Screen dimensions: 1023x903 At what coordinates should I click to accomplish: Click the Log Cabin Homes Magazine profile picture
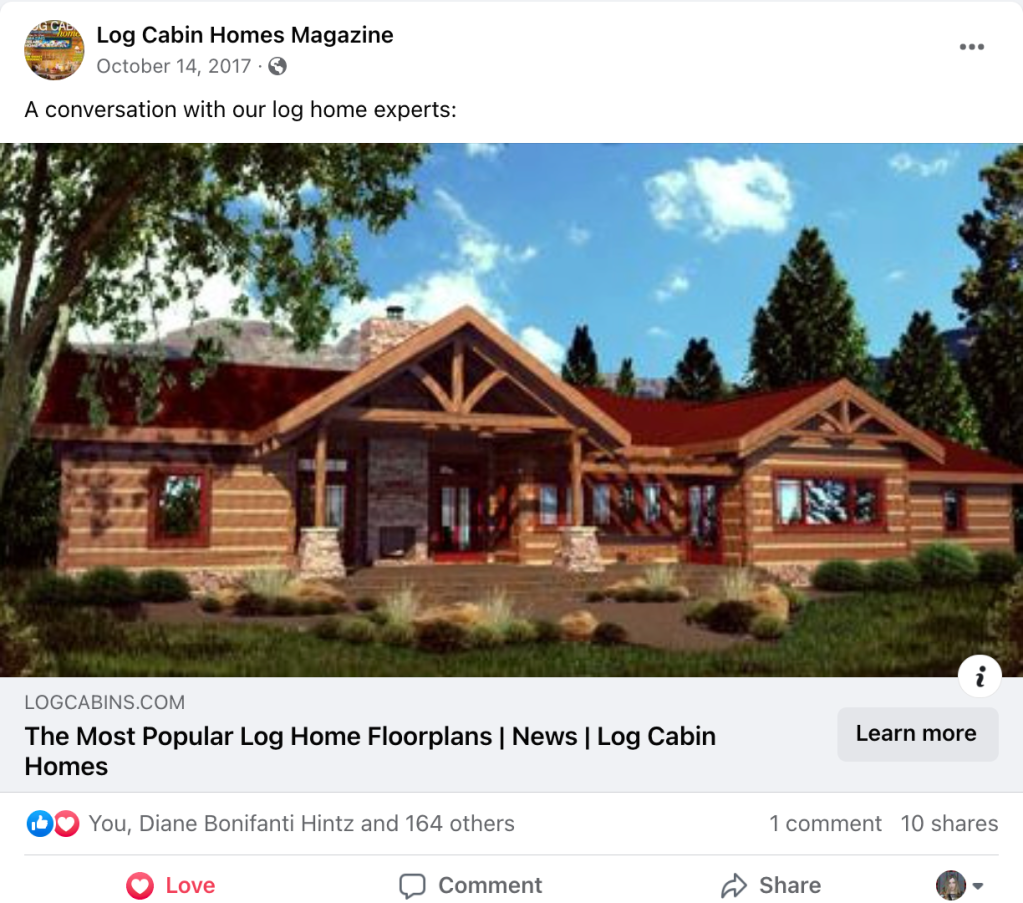click(x=54, y=50)
